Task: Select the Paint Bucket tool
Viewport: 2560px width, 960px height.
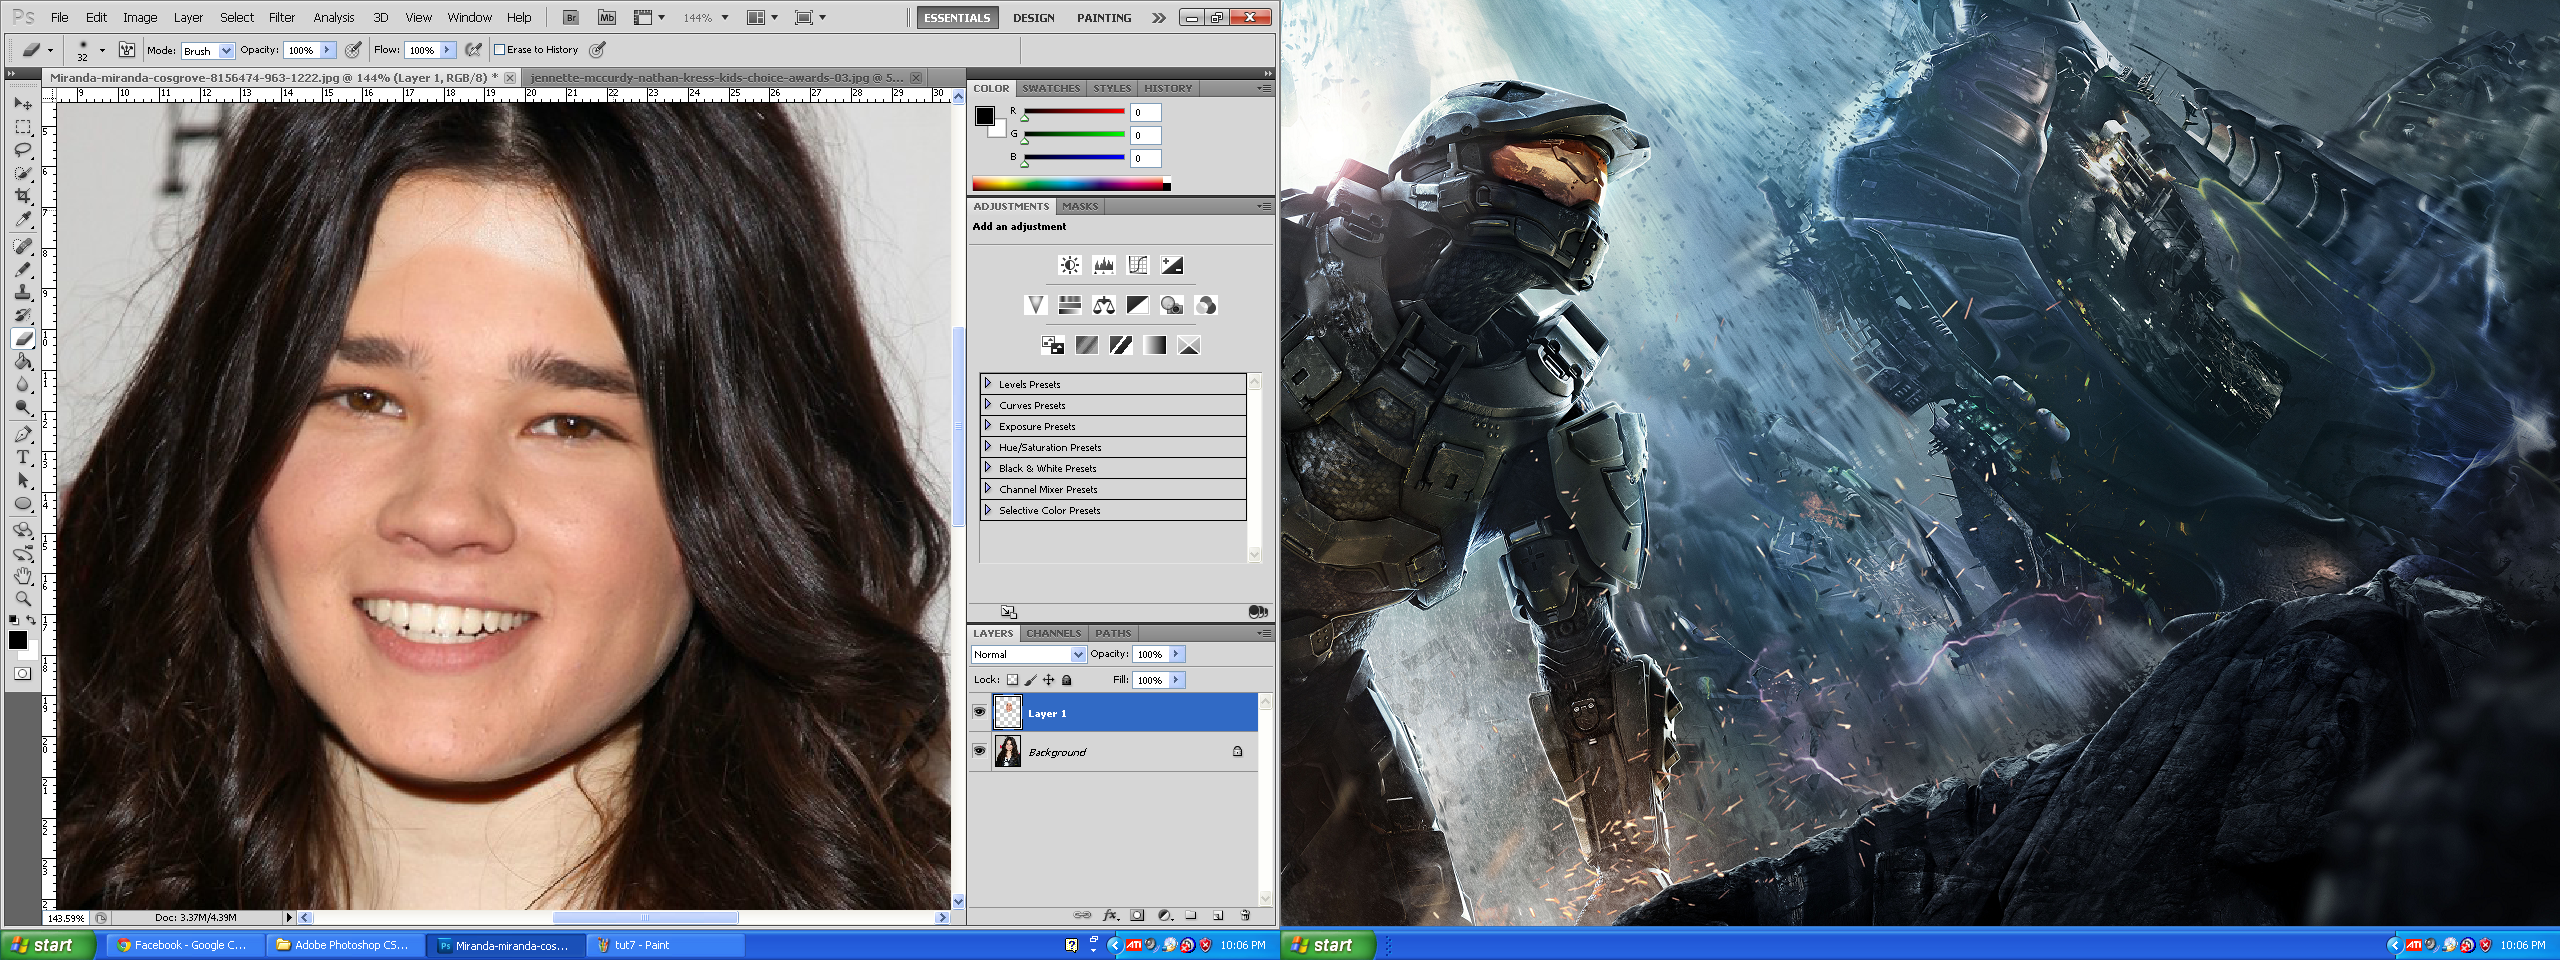Action: pyautogui.click(x=23, y=361)
